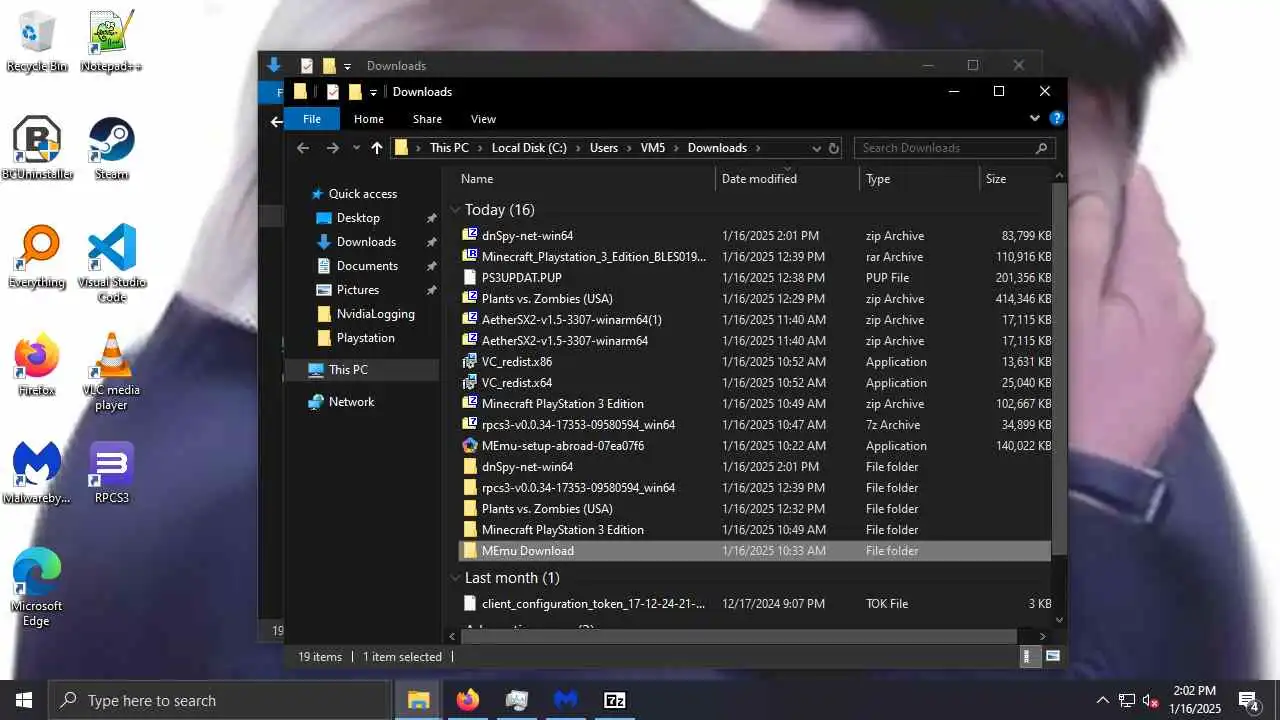The image size is (1280, 720).
Task: Select Quick access in navigation pane
Action: click(362, 194)
